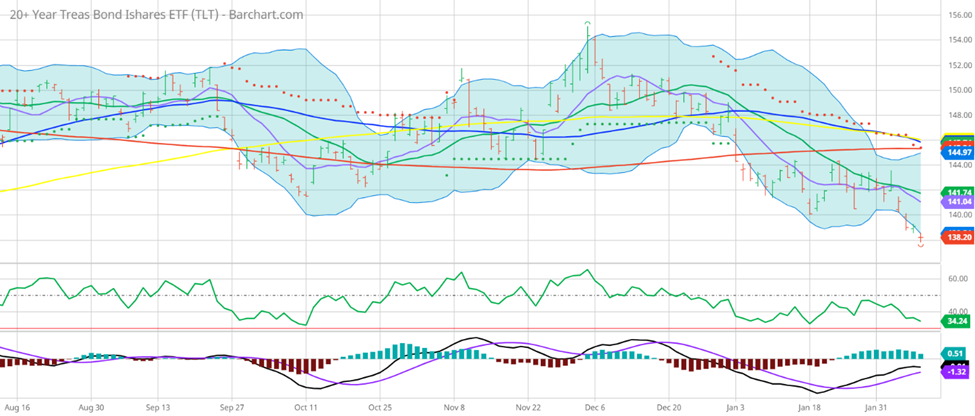This screenshot has width=975, height=416.
Task: Click the 60.00 RSI axis label
Action: pos(959,279)
